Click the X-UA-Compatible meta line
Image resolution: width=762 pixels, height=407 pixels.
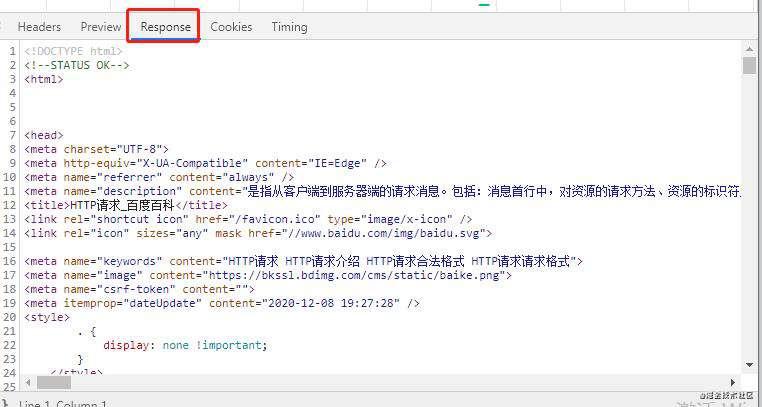[205, 163]
